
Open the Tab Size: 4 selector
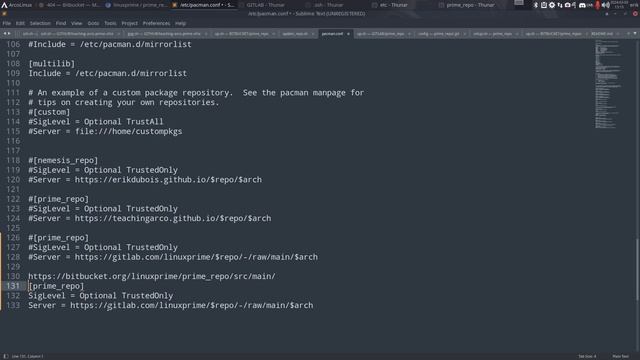click(x=587, y=356)
